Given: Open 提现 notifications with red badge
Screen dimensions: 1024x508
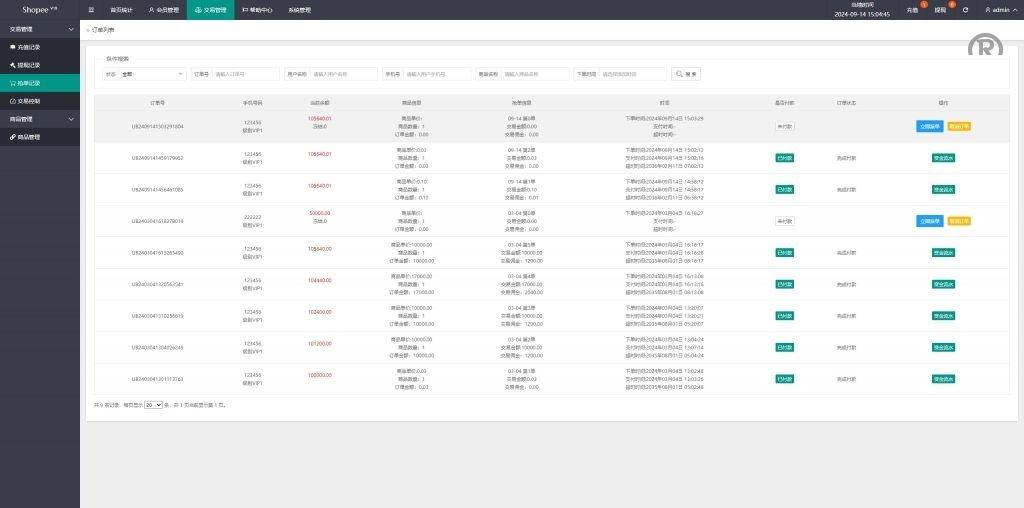Looking at the screenshot, I should coord(939,10).
